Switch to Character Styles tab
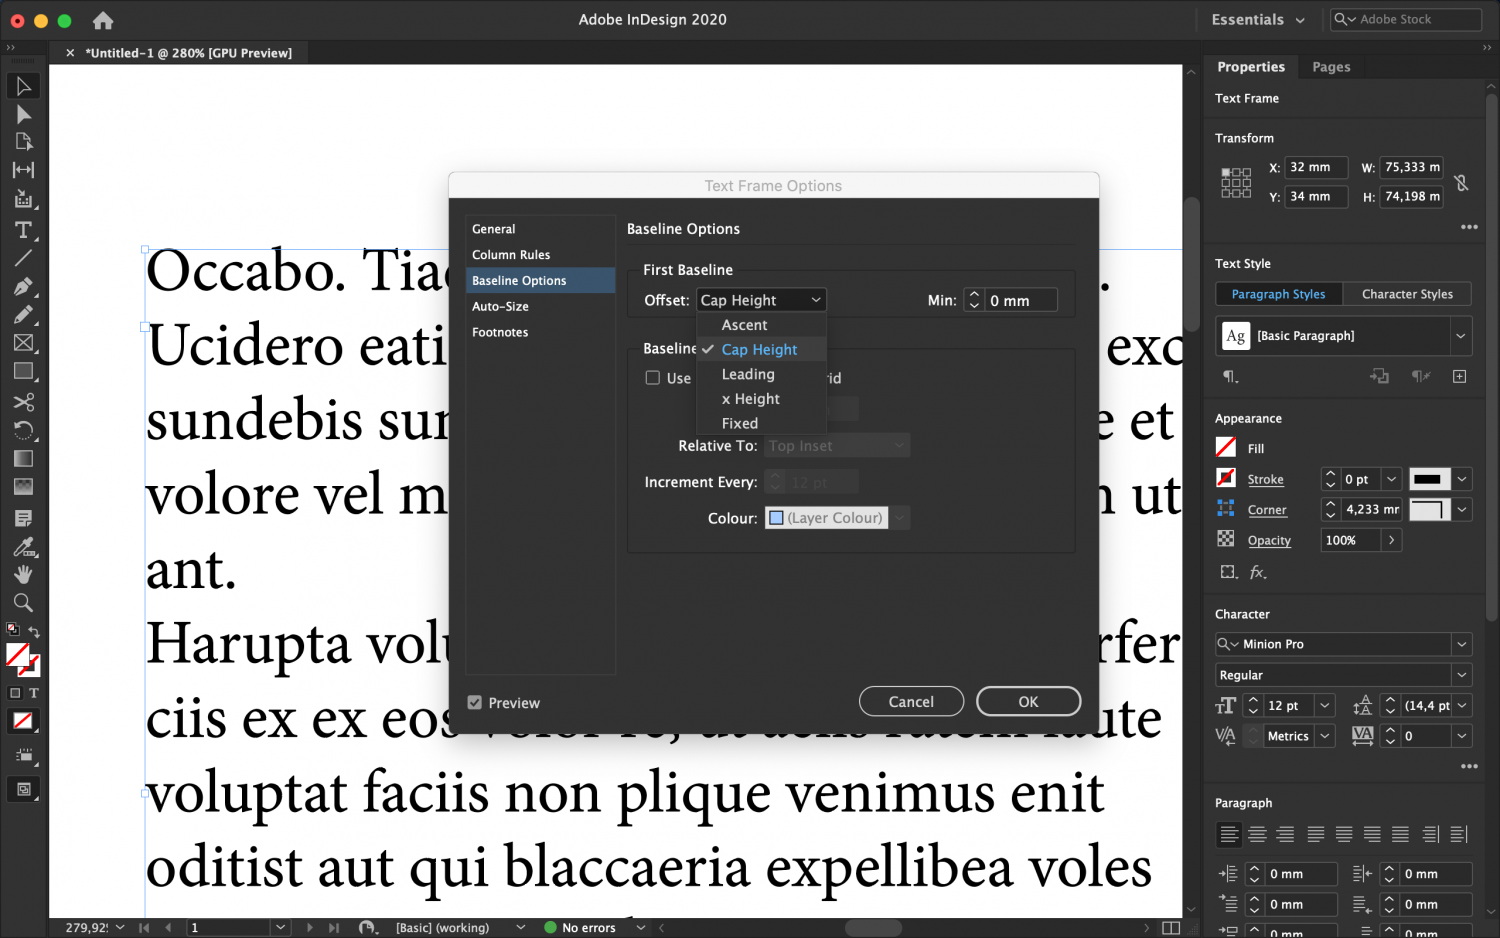The image size is (1500, 938). 1407,294
